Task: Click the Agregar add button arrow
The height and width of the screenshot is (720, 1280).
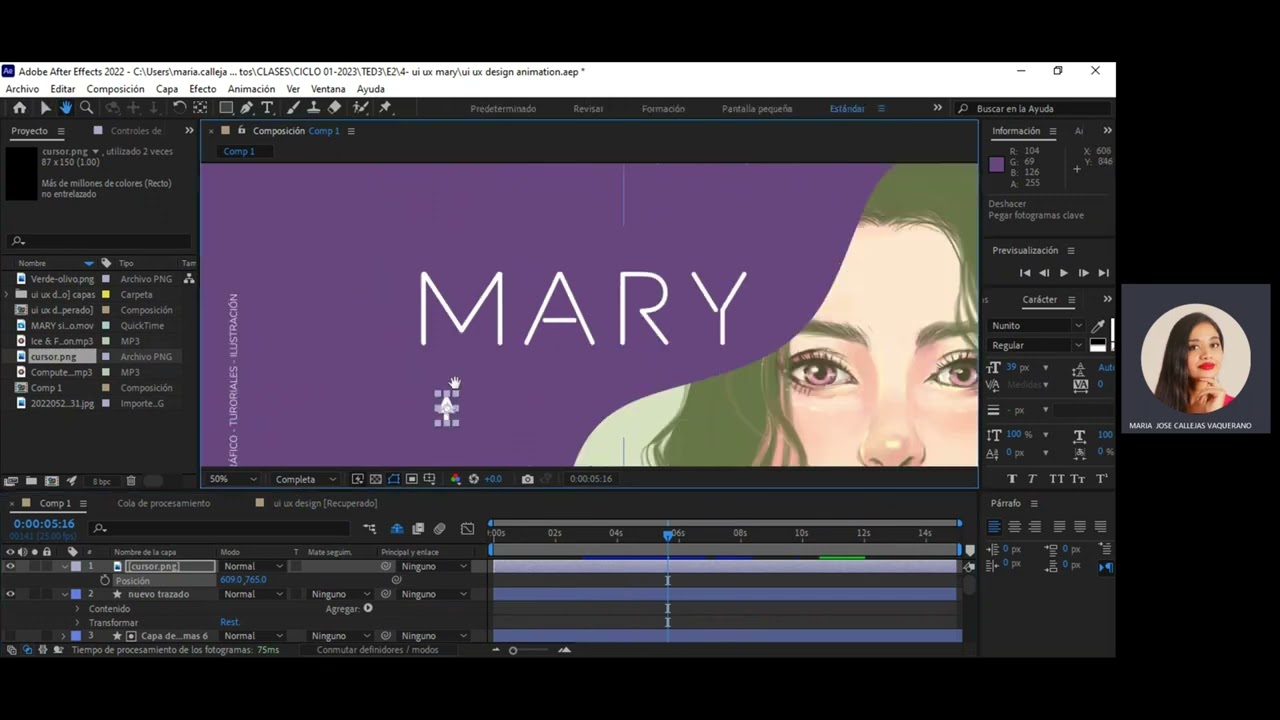Action: point(368,608)
